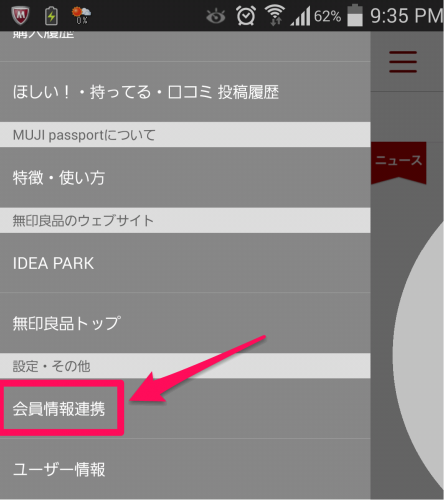Select 会員情報連携 menu item
This screenshot has width=444, height=500.
185,408
